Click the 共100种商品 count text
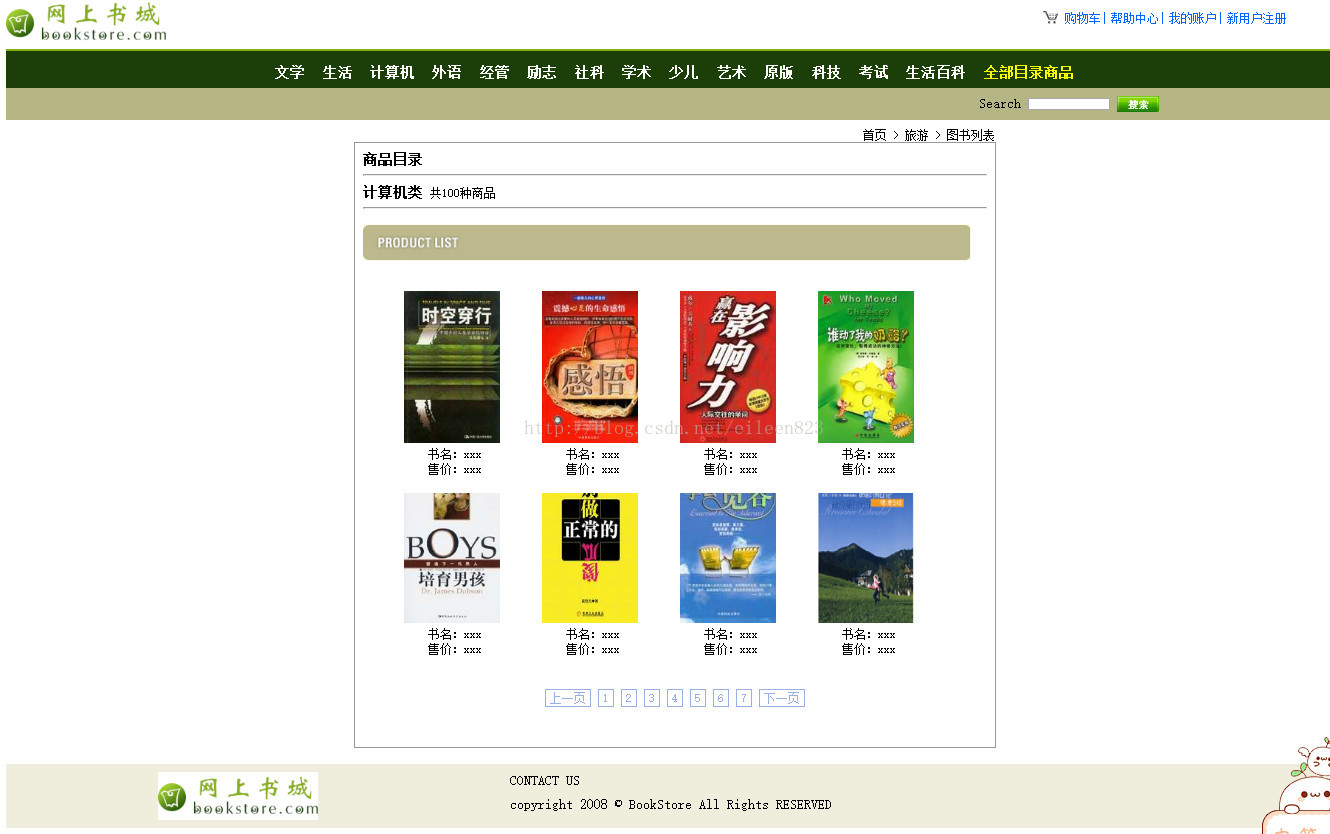Image resolution: width=1330 pixels, height=834 pixels. (463, 193)
